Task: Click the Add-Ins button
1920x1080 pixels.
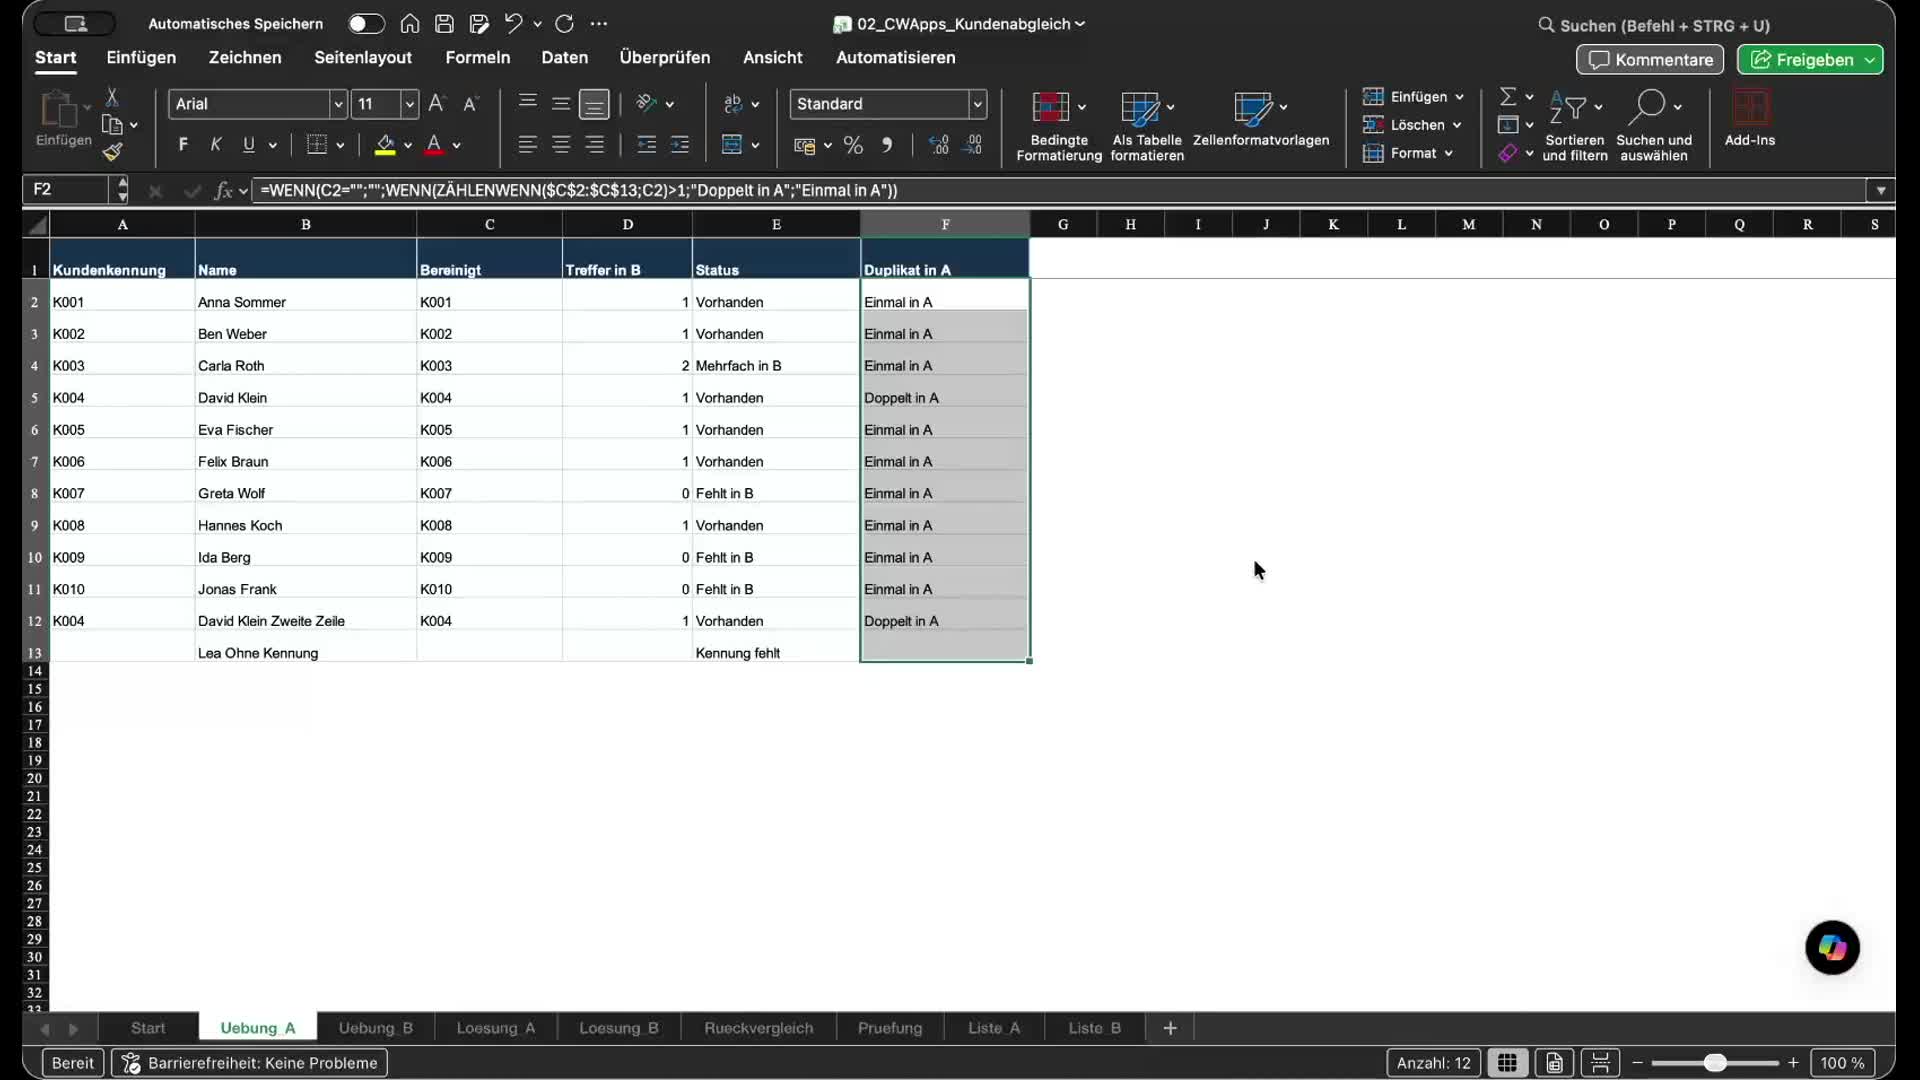Action: tap(1750, 119)
